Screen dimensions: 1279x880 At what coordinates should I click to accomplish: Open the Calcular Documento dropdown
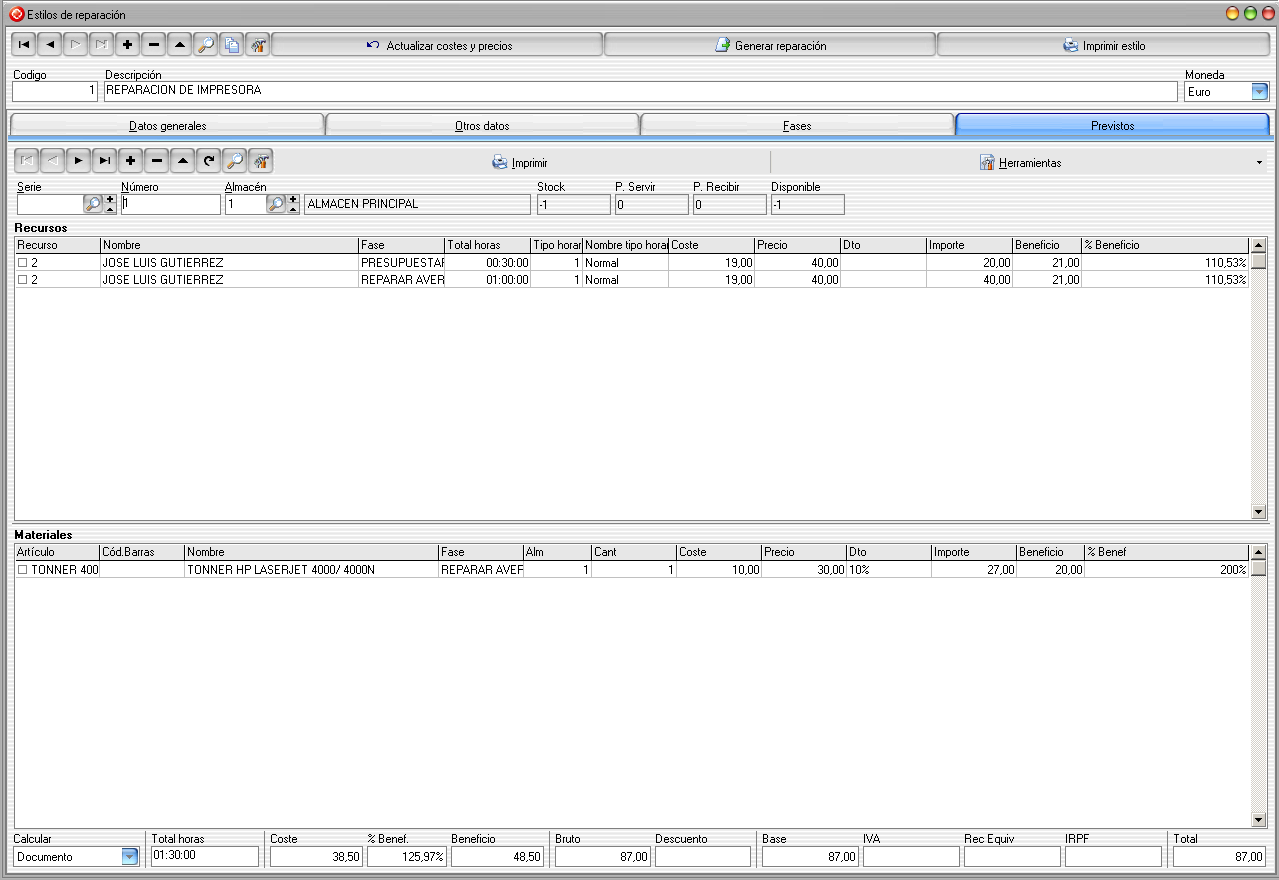(130, 857)
